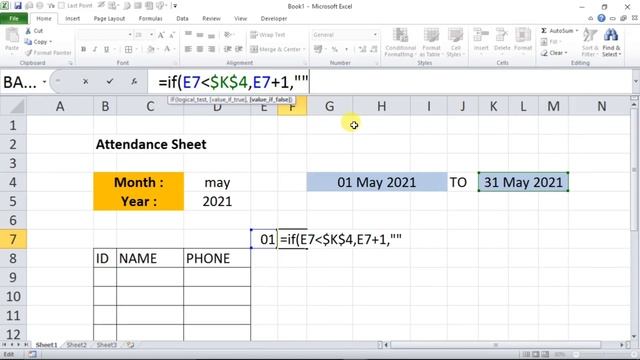Image resolution: width=640 pixels, height=360 pixels.
Task: Apply Bold formatting
Action: tap(83, 49)
